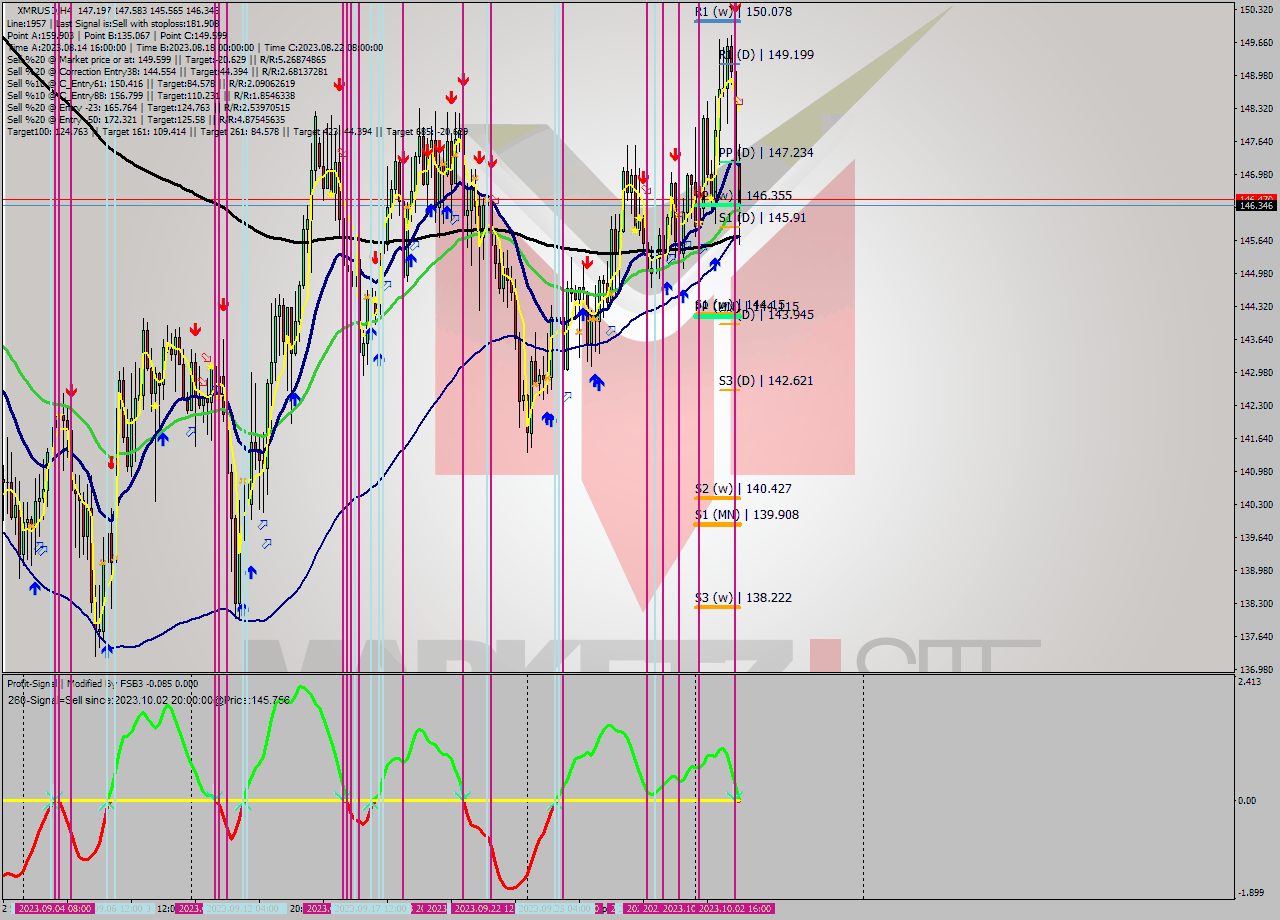Click the 150.320 price axis value
The width and height of the screenshot is (1280, 920).
[x=1255, y=9]
